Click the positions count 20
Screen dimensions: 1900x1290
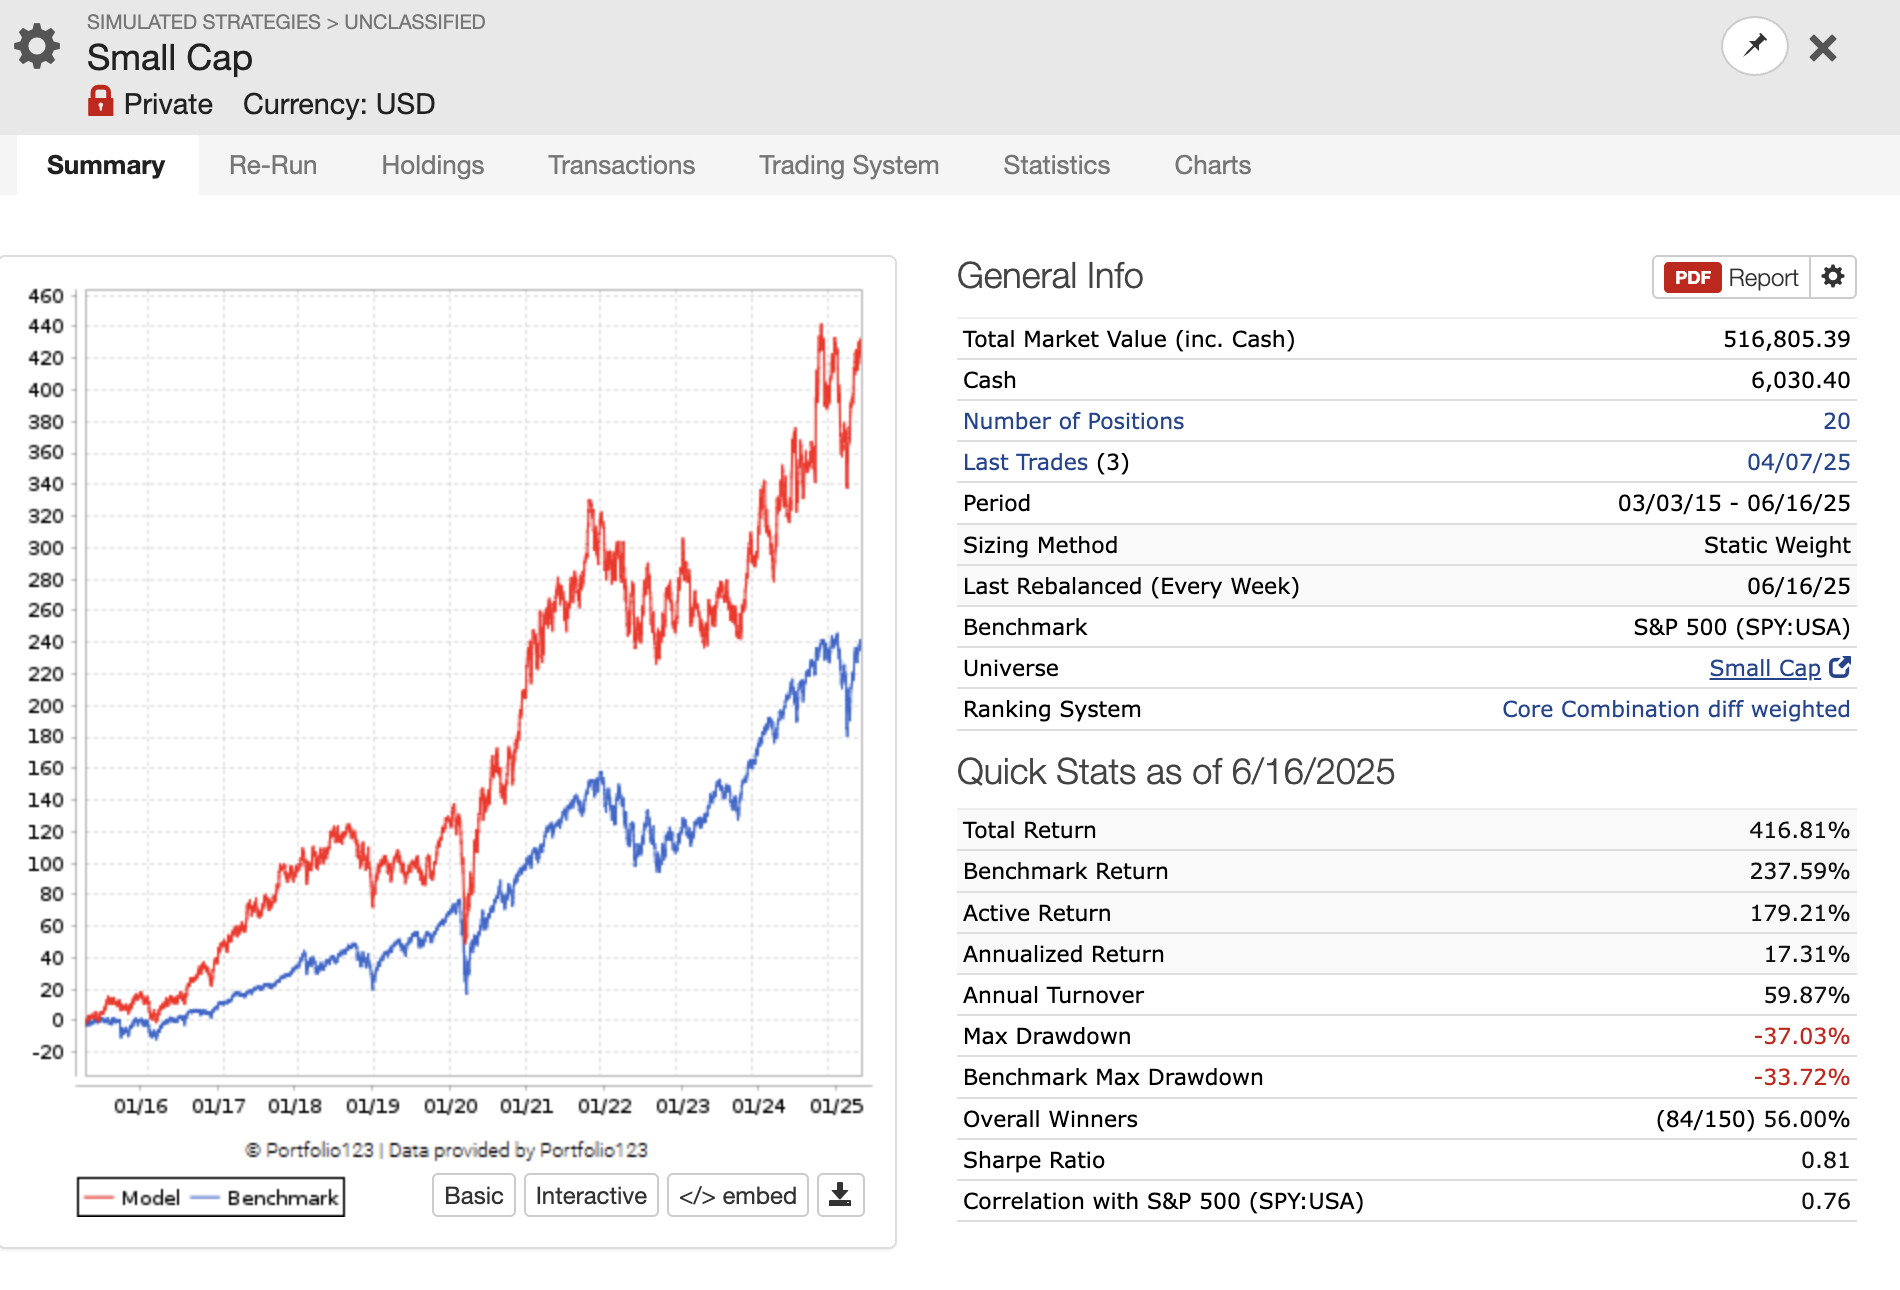coord(1836,421)
